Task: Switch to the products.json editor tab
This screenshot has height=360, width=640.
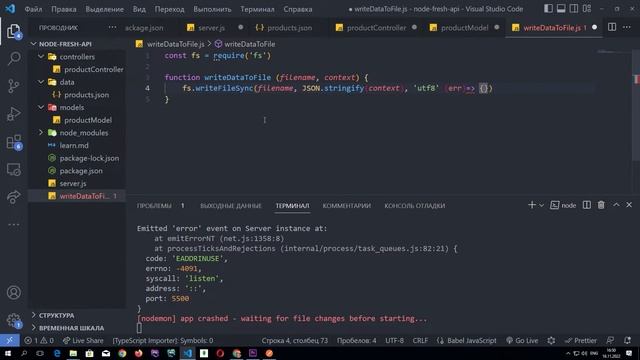Action: (289, 28)
